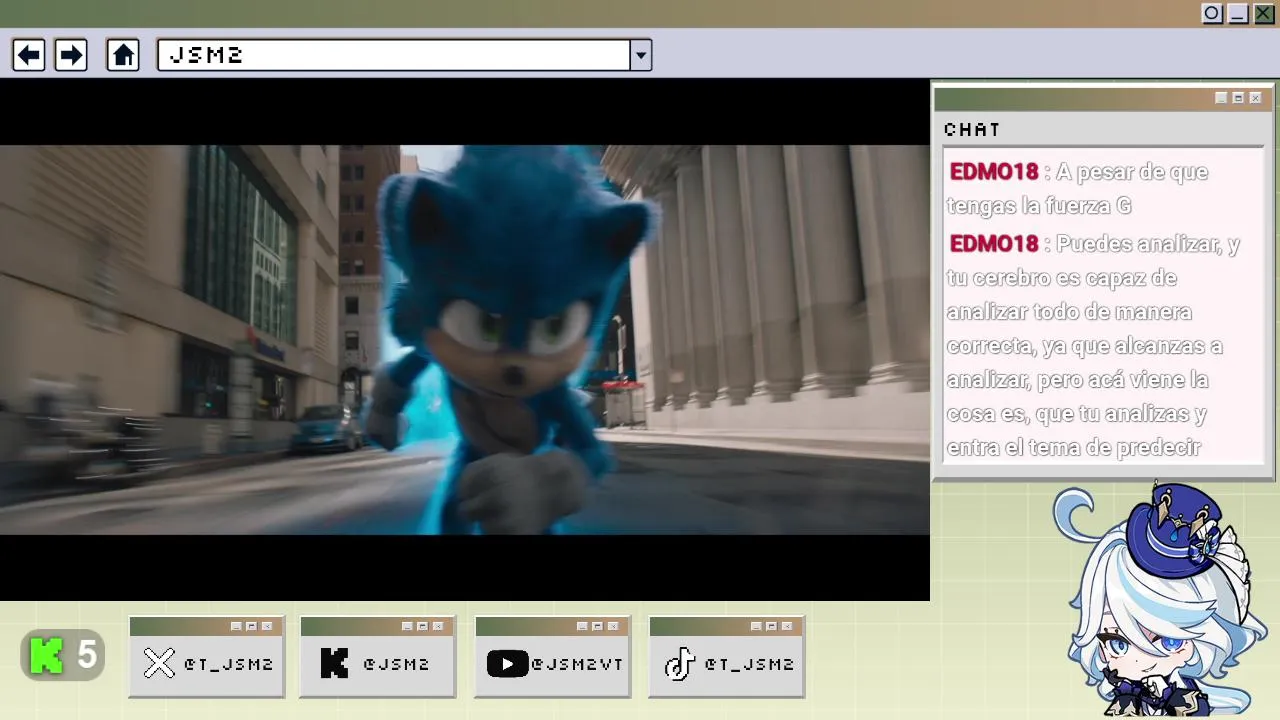
Task: Click the Kick logo beside @JSM2
Action: click(x=334, y=663)
